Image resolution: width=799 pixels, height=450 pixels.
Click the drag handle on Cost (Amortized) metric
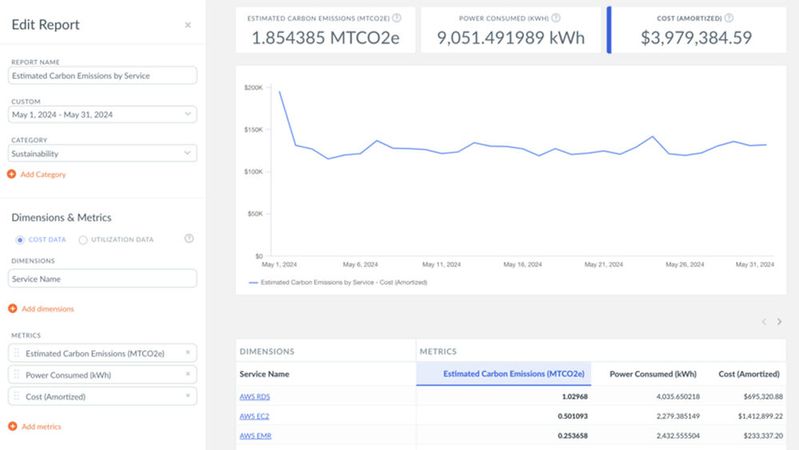(16, 397)
